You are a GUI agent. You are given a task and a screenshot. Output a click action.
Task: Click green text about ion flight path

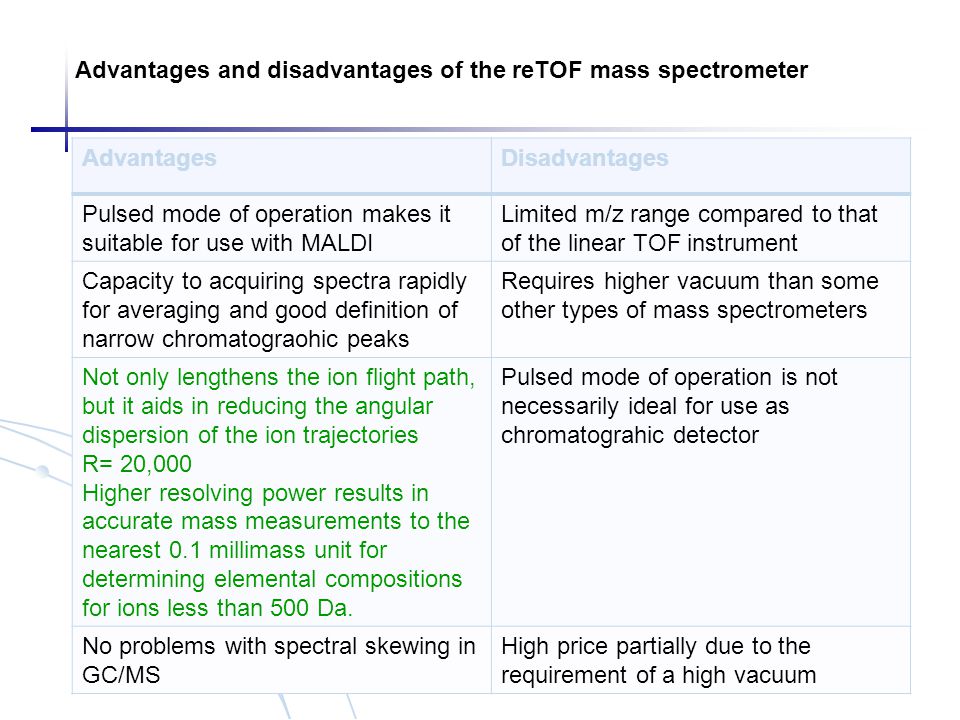pyautogui.click(x=279, y=406)
